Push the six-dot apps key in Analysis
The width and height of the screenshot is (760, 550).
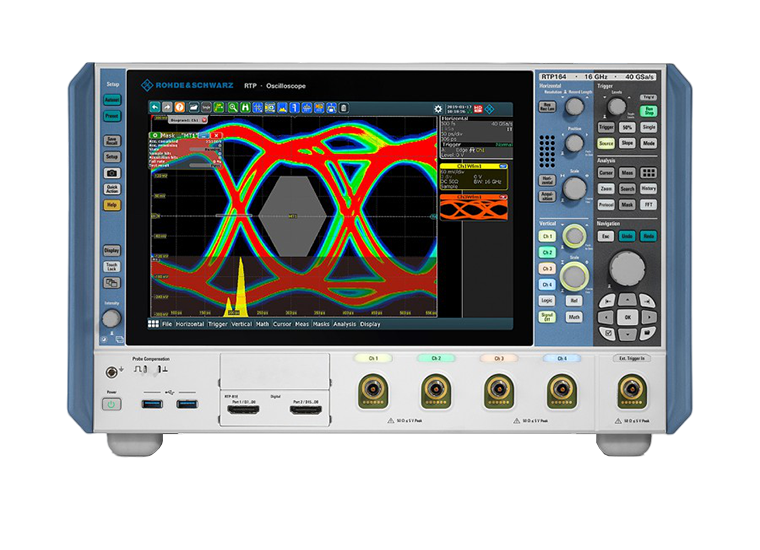(649, 173)
